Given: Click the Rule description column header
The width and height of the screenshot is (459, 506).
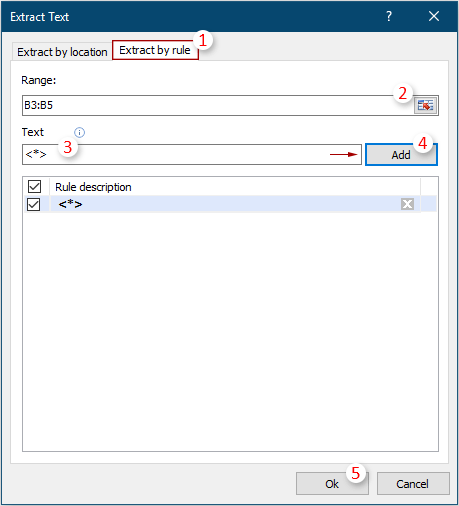Looking at the screenshot, I should (x=93, y=187).
